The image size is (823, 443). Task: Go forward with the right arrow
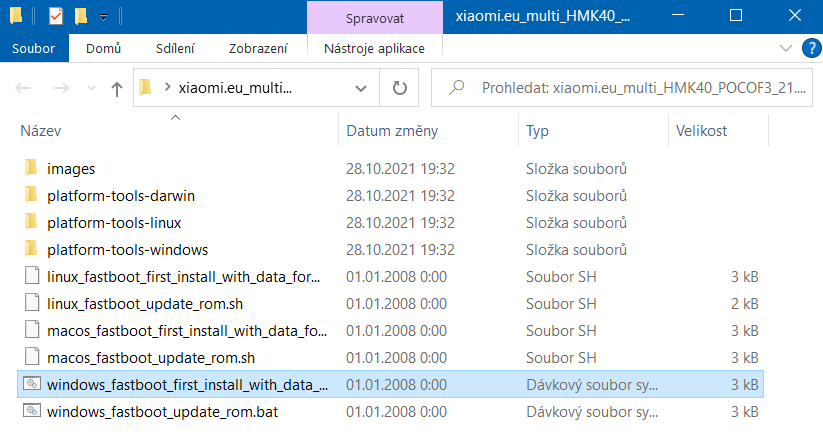(61, 88)
